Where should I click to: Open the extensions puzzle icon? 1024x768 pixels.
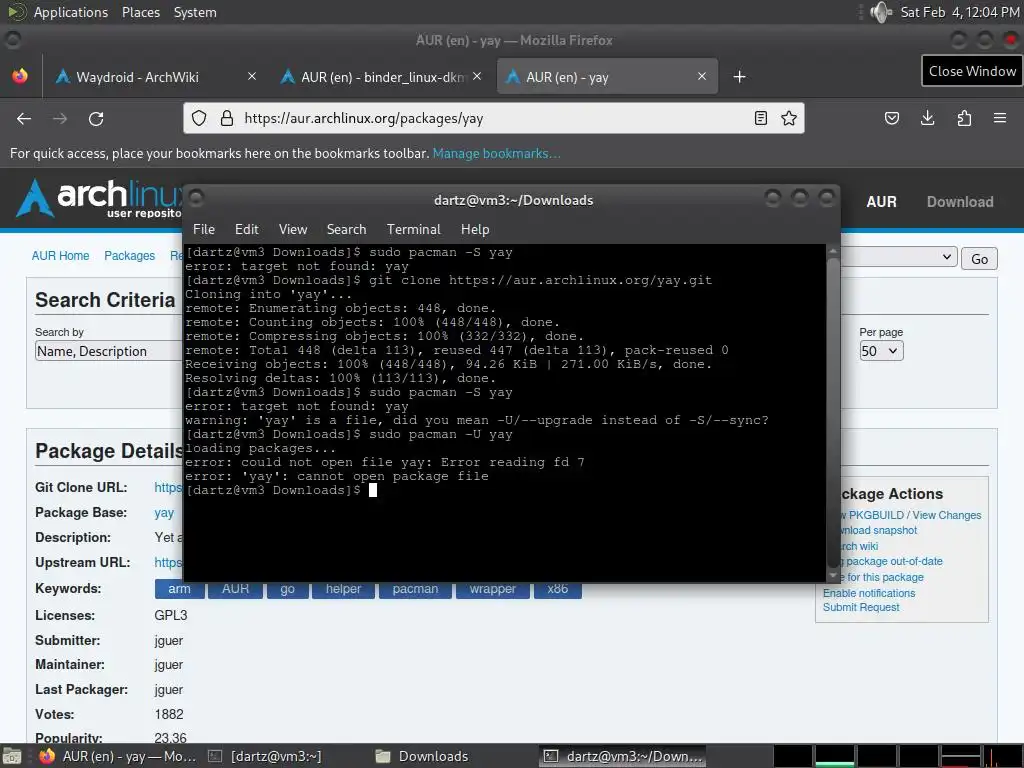point(964,118)
